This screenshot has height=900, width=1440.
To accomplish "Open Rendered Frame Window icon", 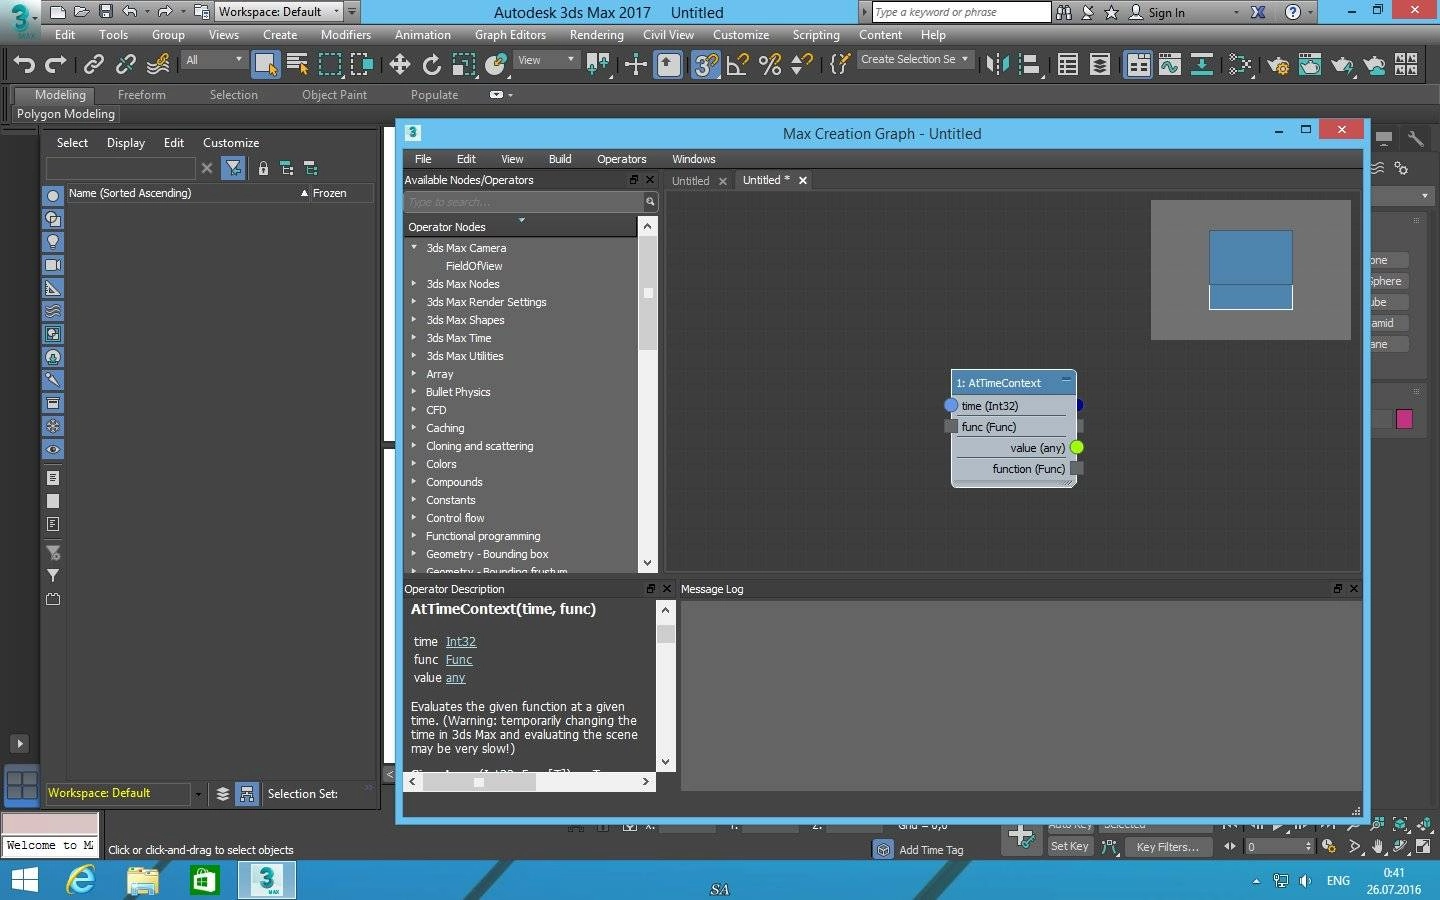I will (1310, 65).
